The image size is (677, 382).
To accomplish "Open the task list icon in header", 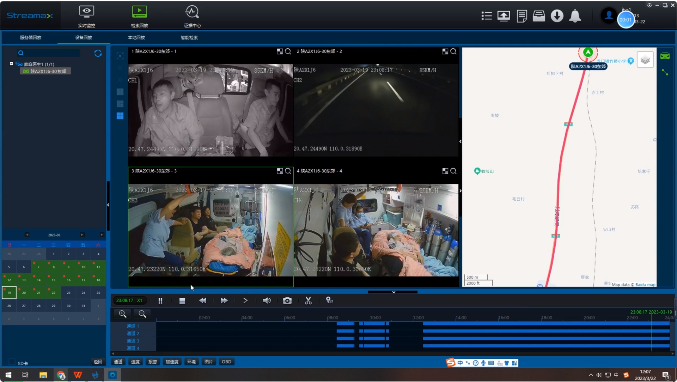I will [487, 16].
